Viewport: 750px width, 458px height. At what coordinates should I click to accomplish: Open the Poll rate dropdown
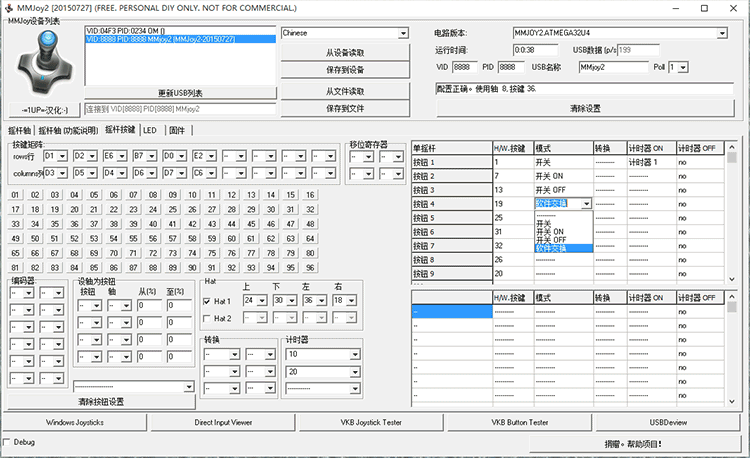pos(683,67)
